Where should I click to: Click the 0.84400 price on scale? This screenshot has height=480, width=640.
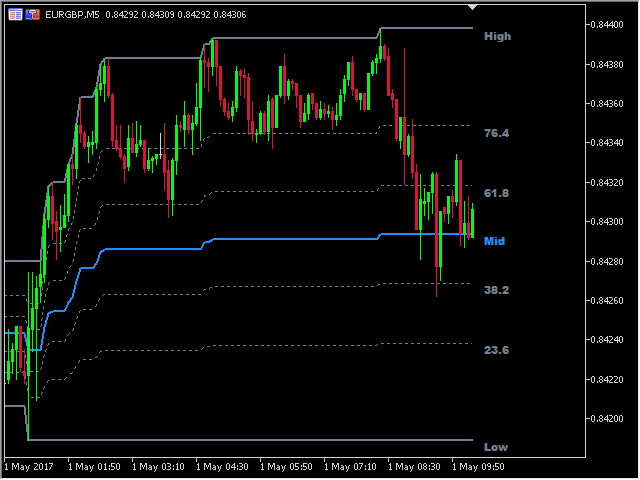tap(607, 25)
